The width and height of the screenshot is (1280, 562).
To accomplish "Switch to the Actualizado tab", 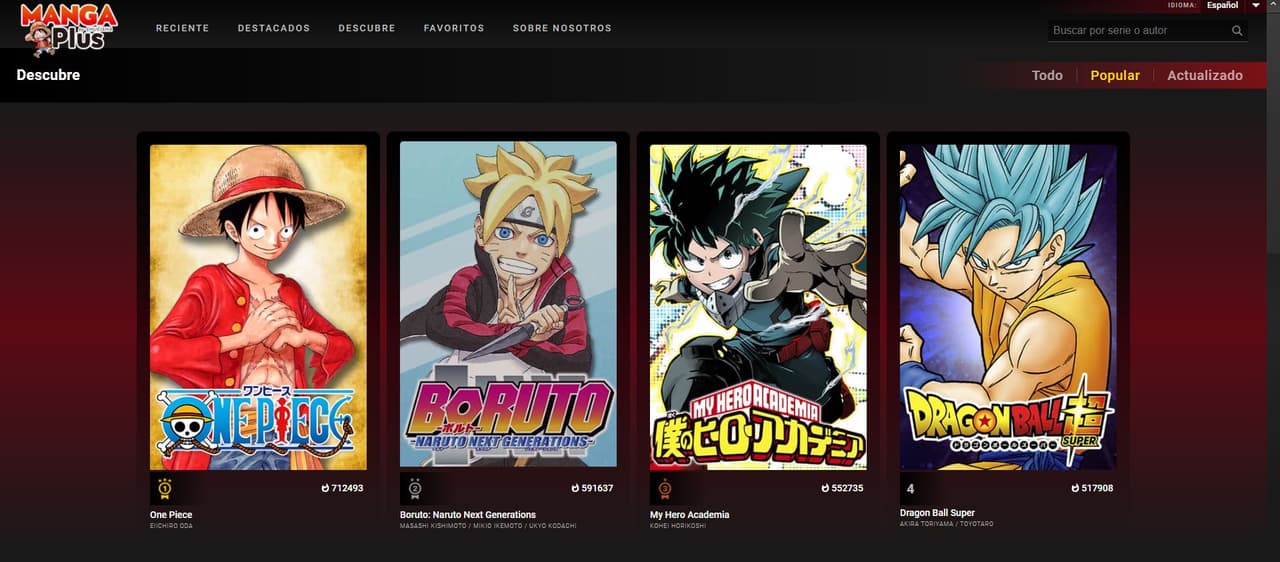I will [x=1205, y=75].
